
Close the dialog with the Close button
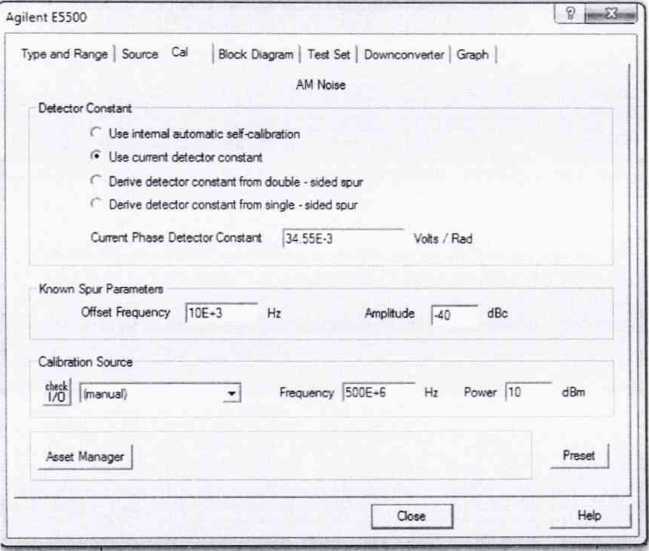coord(411,516)
